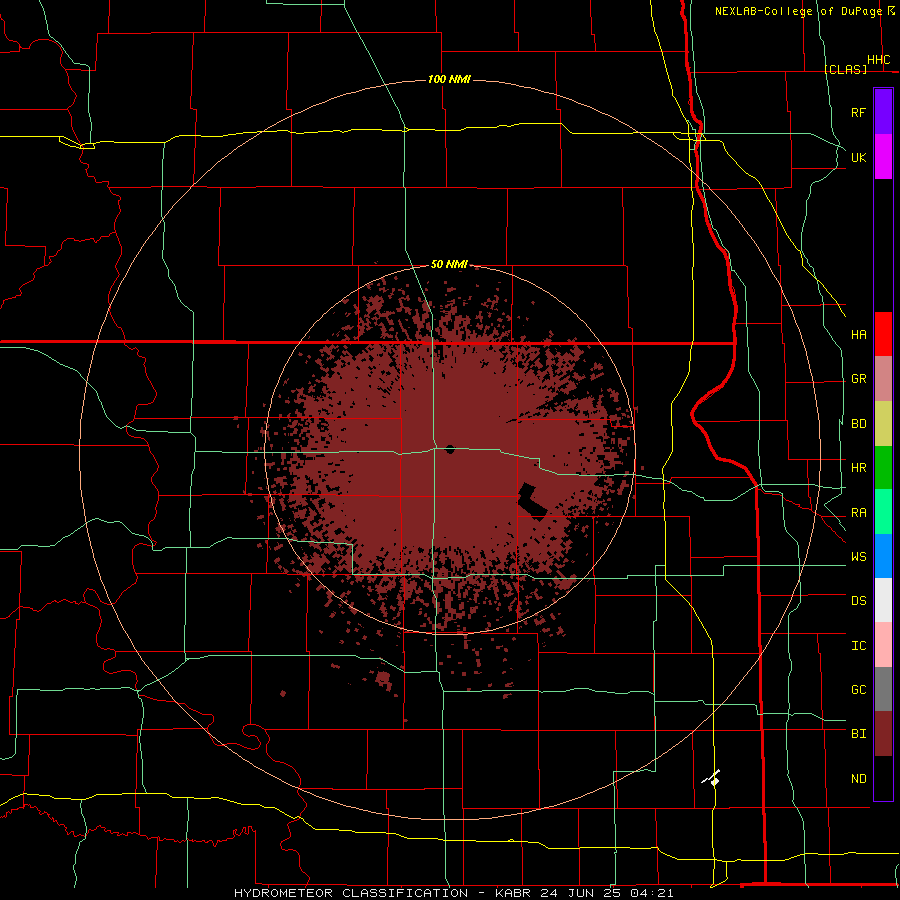The width and height of the screenshot is (900, 900).
Task: Click the UK legend label
Action: [x=858, y=157]
